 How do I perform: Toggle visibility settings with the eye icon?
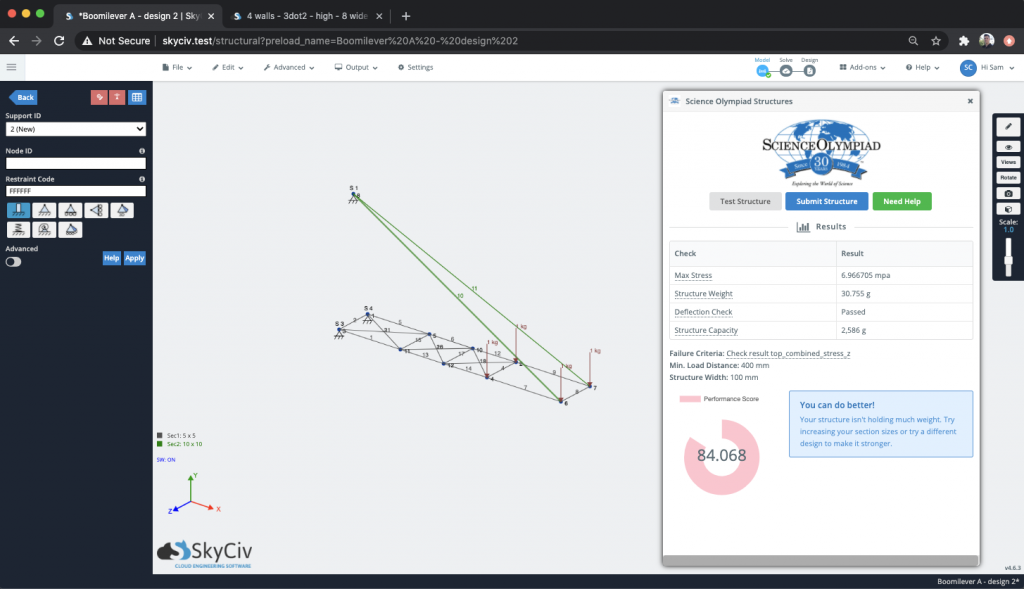tap(1008, 147)
